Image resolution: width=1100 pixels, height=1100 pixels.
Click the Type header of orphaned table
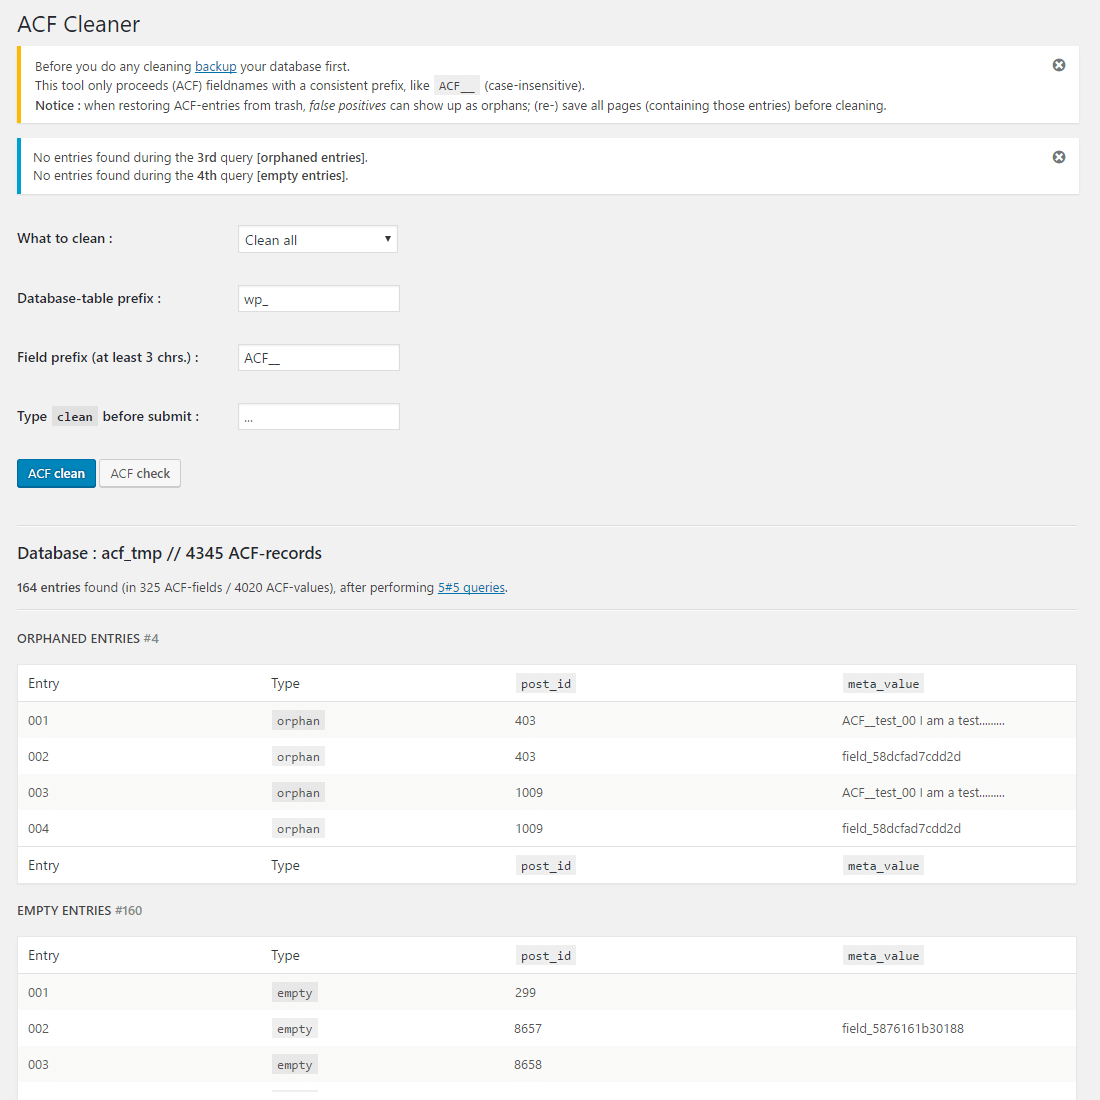pyautogui.click(x=286, y=683)
